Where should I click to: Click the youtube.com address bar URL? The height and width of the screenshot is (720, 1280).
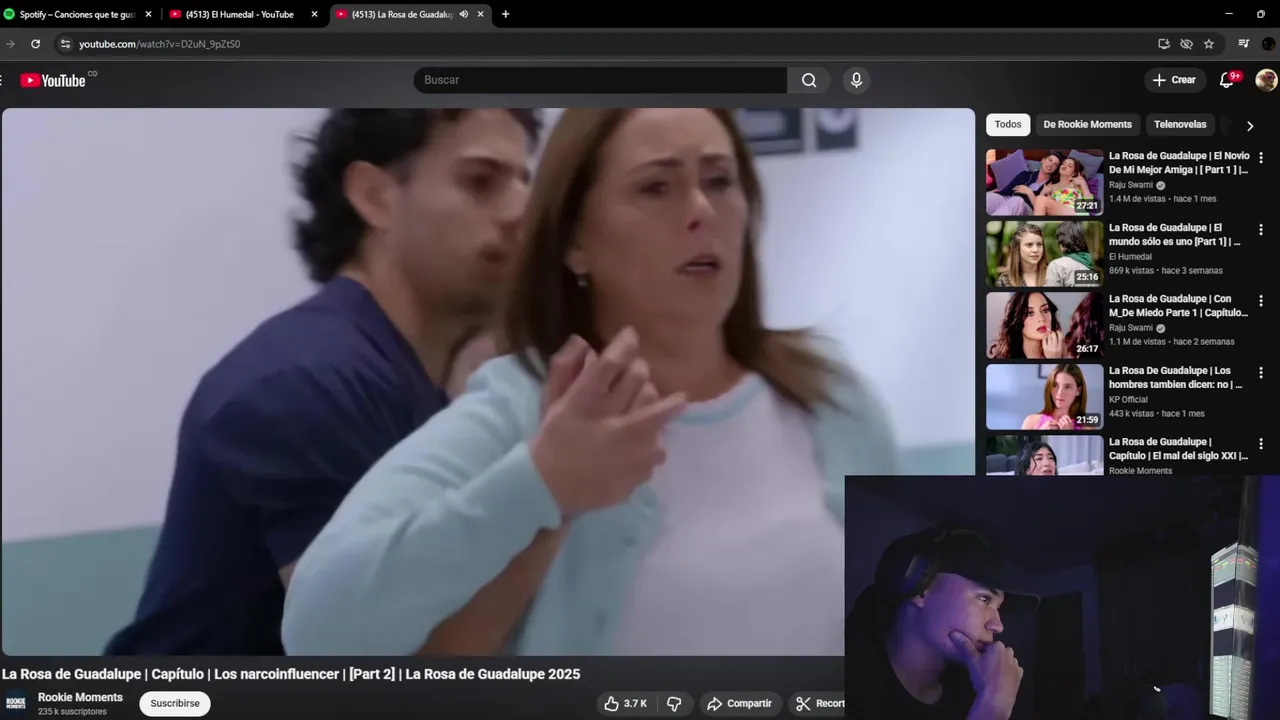point(160,44)
